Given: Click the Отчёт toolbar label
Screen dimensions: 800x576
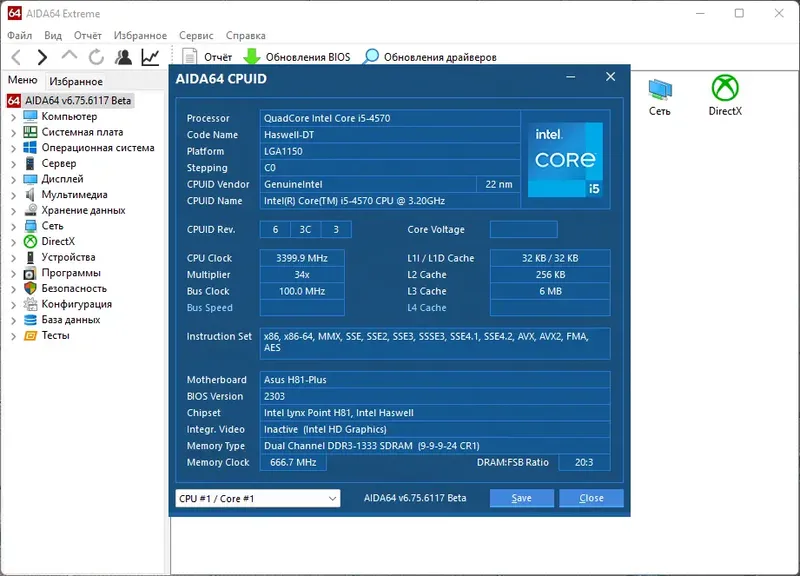Looking at the screenshot, I should pyautogui.click(x=218, y=57).
